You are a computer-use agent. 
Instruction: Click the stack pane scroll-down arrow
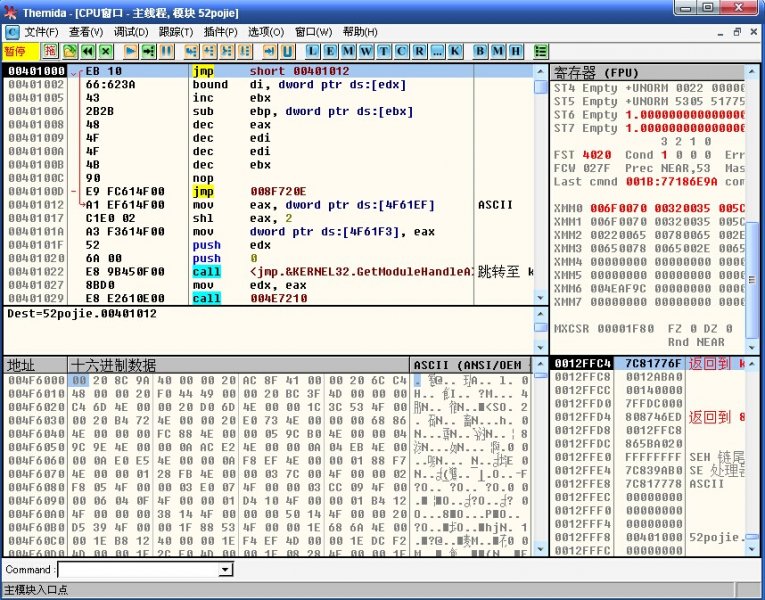click(x=753, y=549)
